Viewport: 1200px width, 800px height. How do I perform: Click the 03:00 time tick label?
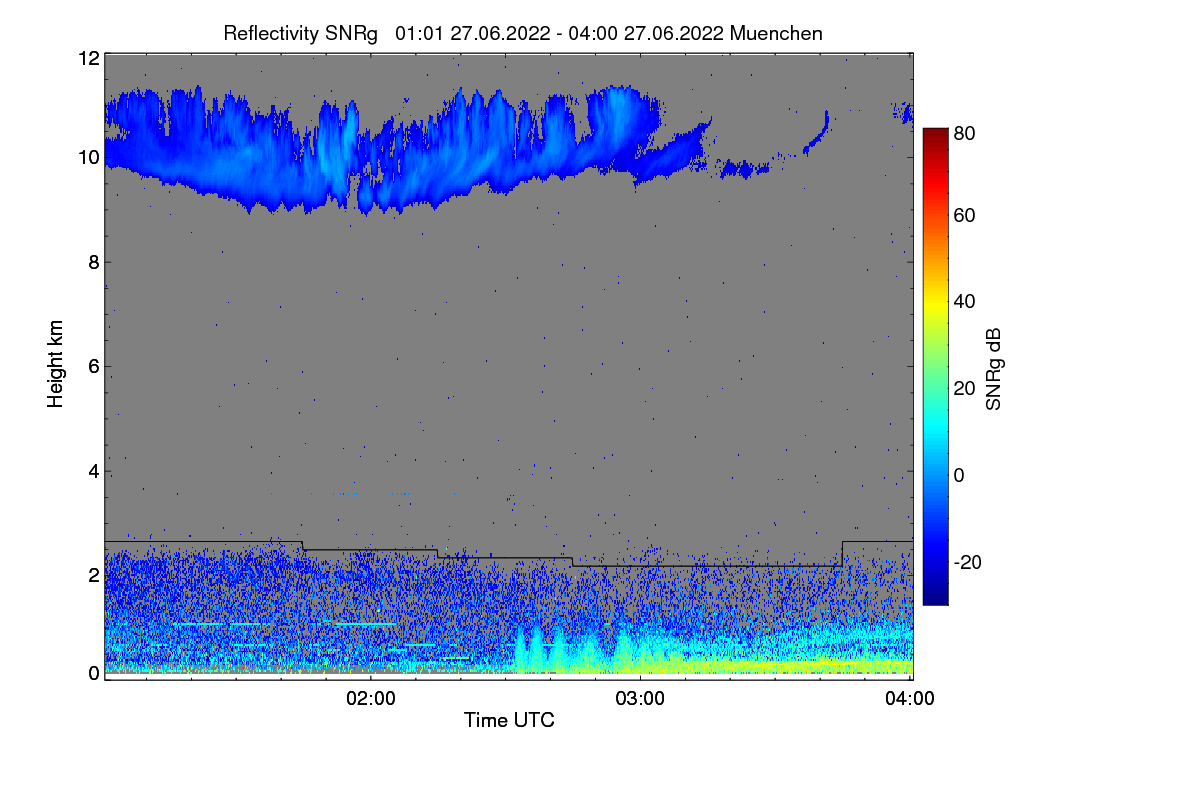tap(640, 699)
